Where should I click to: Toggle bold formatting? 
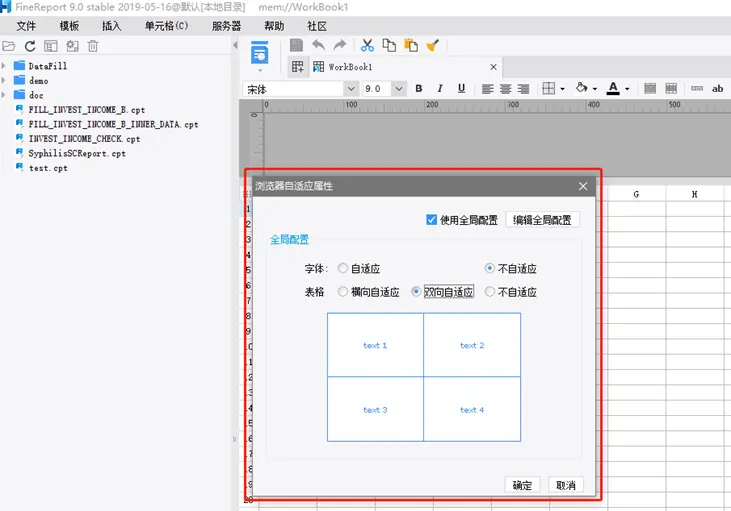(x=419, y=89)
